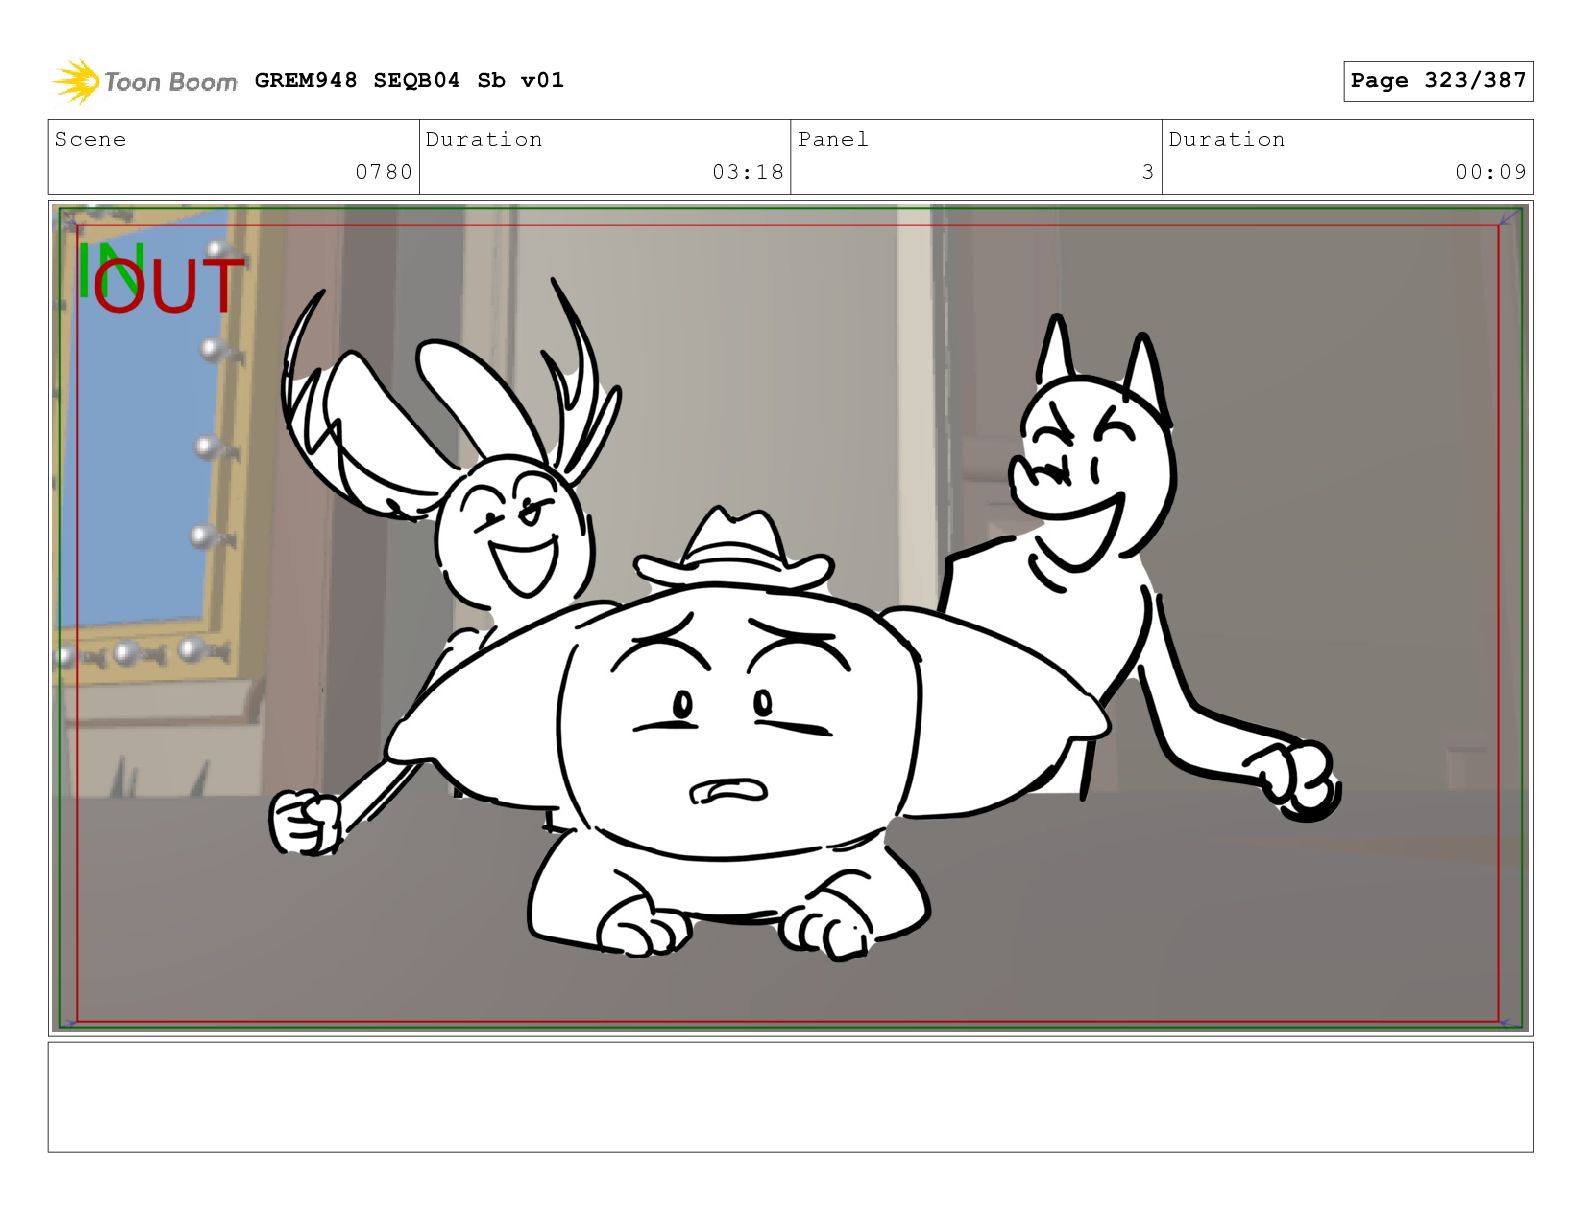
Task: Click the red OUT camera marker
Action: coord(170,285)
